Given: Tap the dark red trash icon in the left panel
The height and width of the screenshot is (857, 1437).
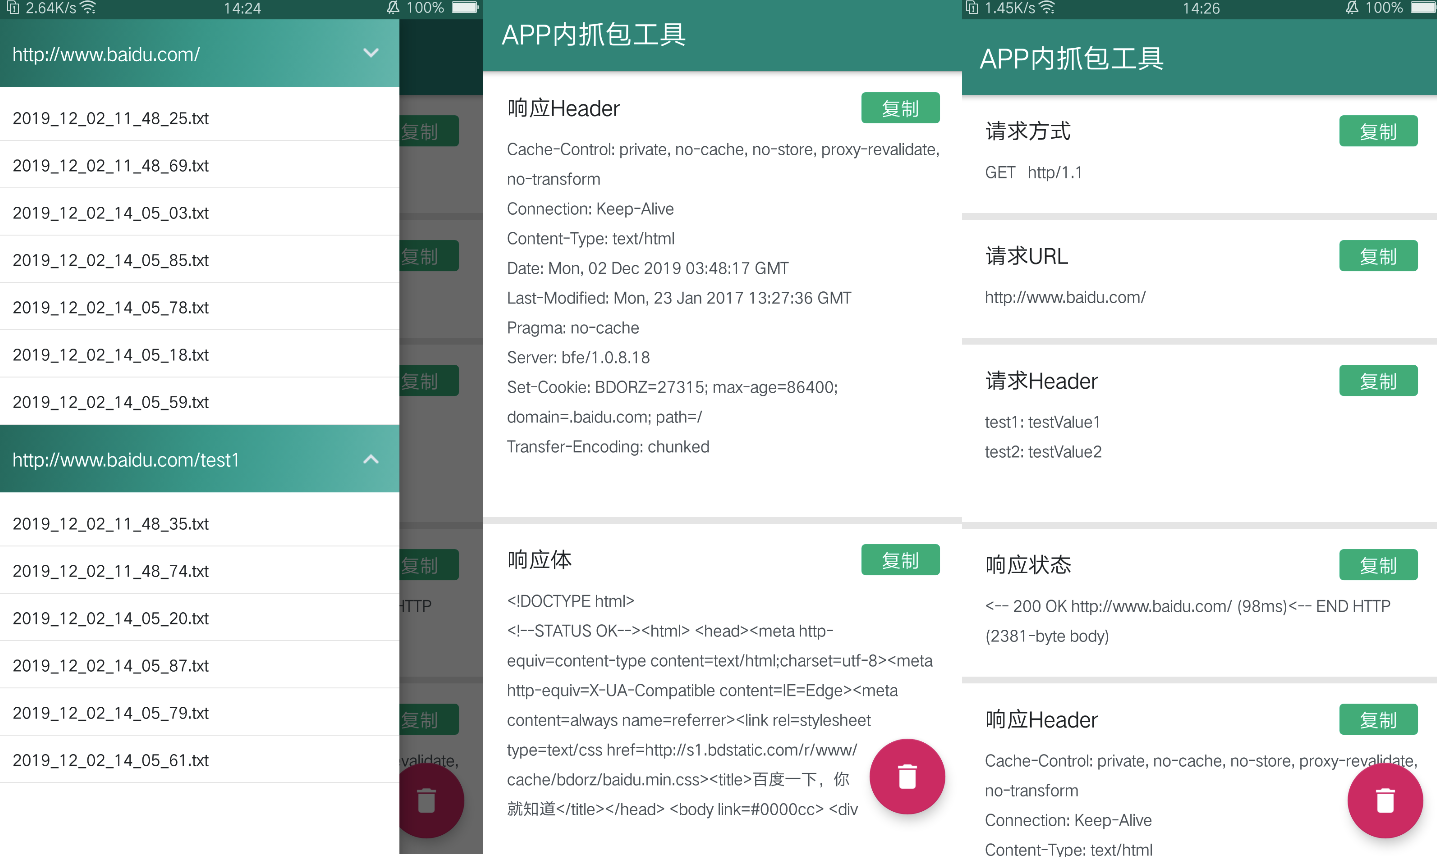Looking at the screenshot, I should click(x=428, y=800).
